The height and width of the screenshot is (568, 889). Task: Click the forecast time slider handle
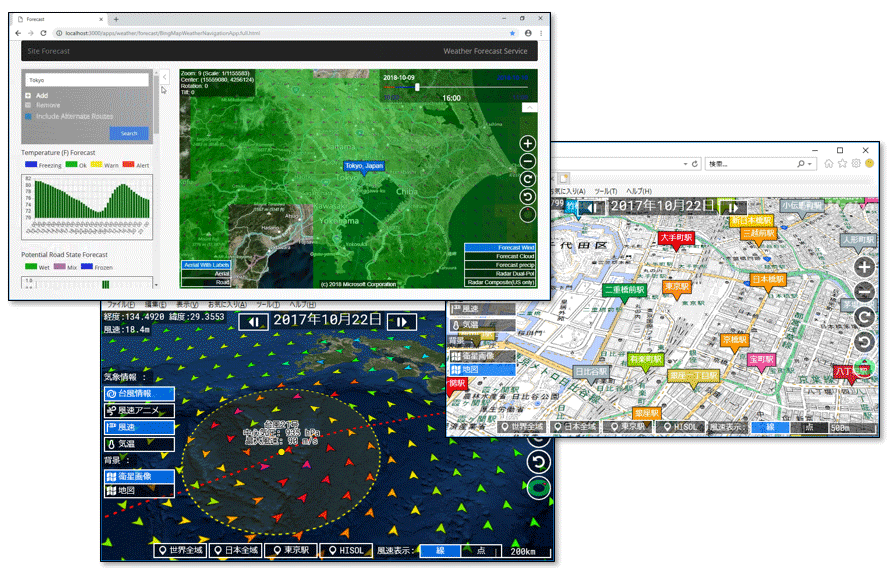[x=417, y=87]
